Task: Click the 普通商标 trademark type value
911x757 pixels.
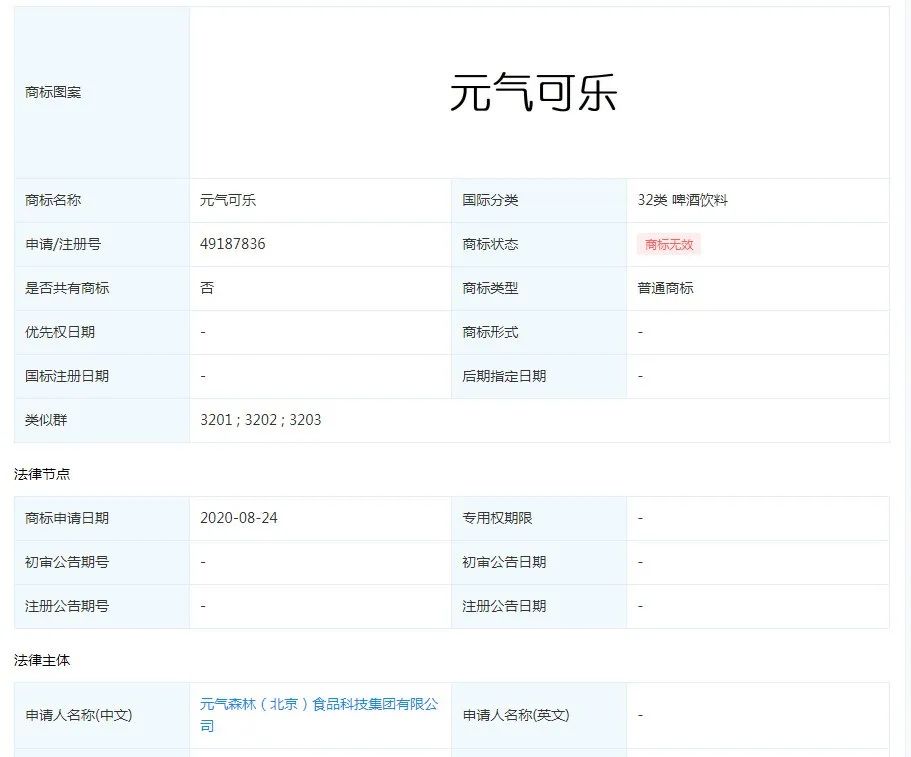Action: (x=665, y=288)
